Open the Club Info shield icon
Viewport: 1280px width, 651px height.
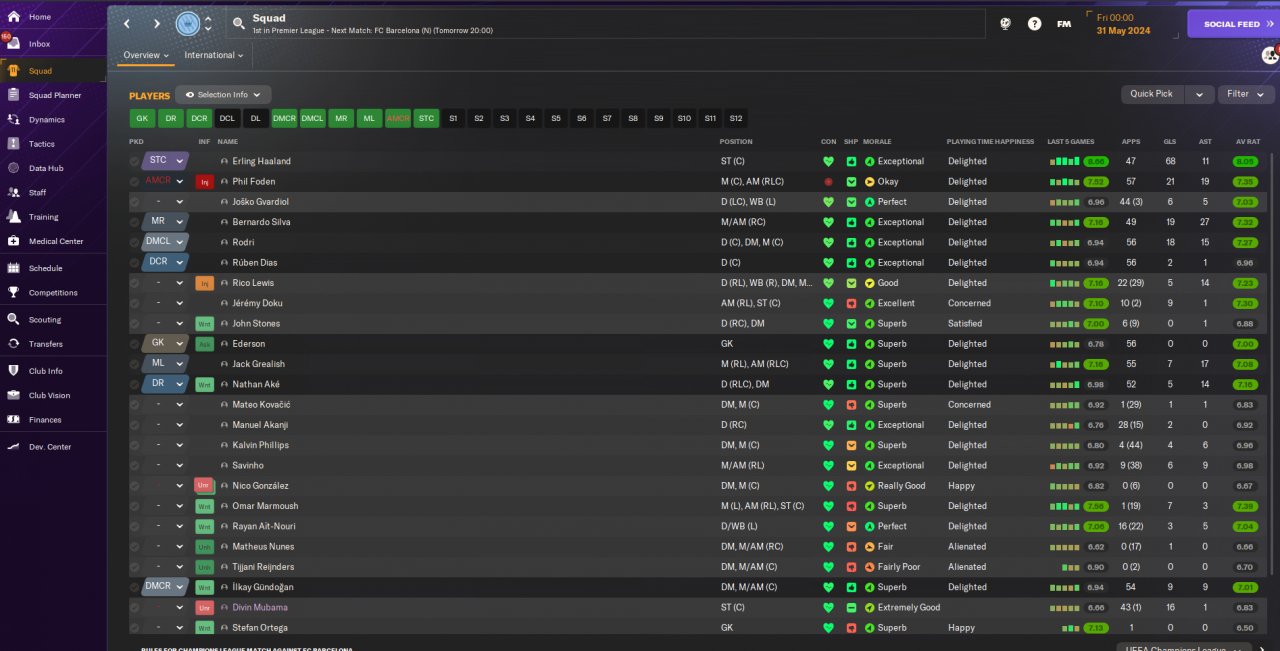tap(13, 371)
